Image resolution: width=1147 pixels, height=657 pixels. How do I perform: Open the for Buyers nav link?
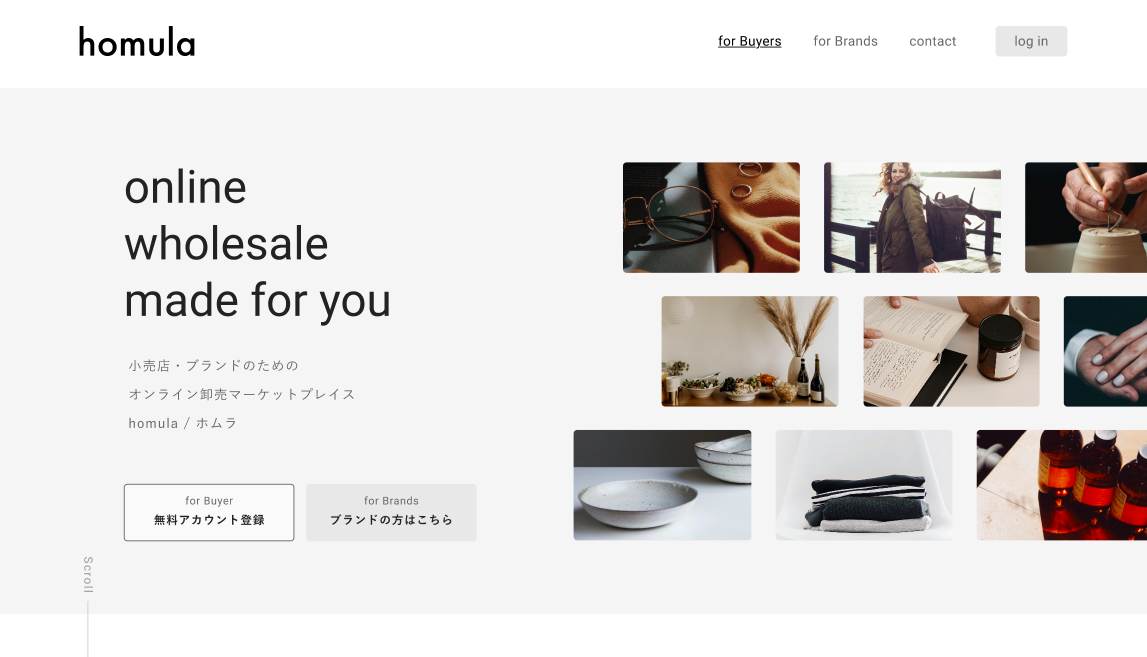tap(749, 42)
